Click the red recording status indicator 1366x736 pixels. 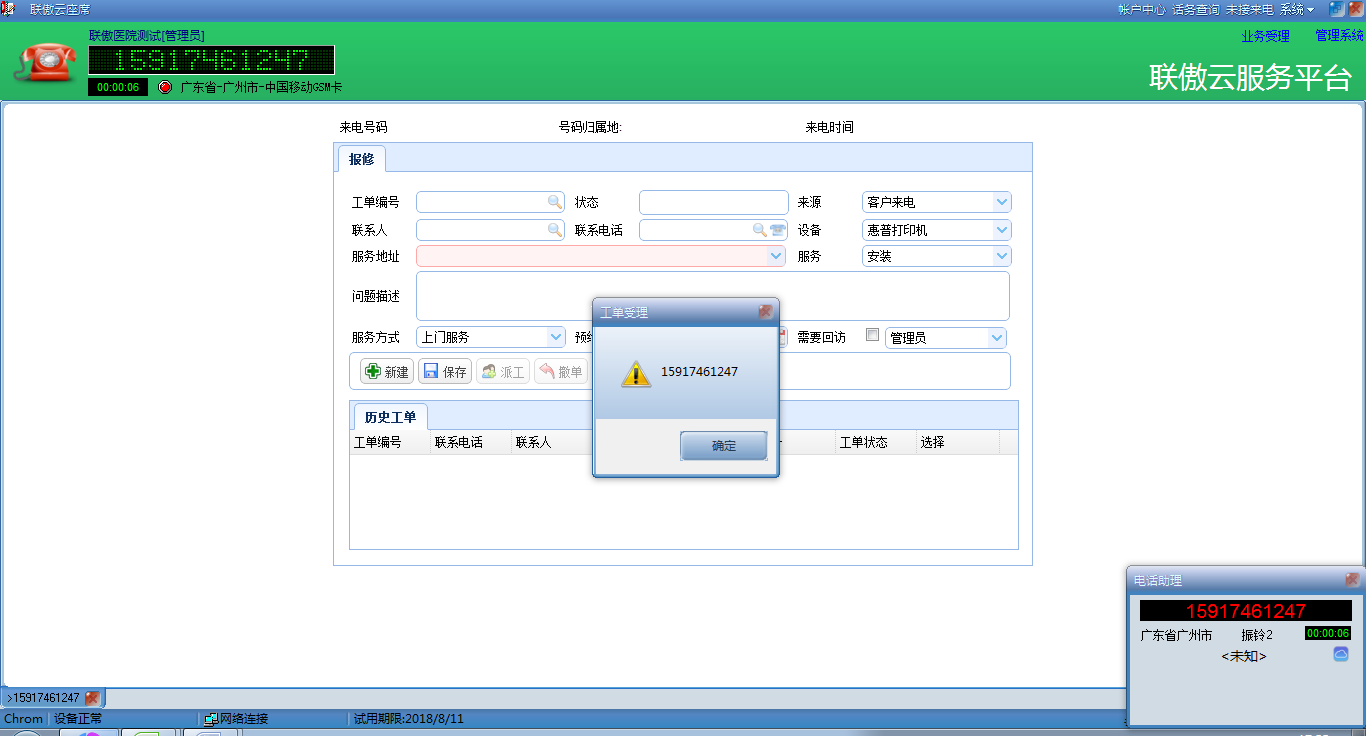165,87
